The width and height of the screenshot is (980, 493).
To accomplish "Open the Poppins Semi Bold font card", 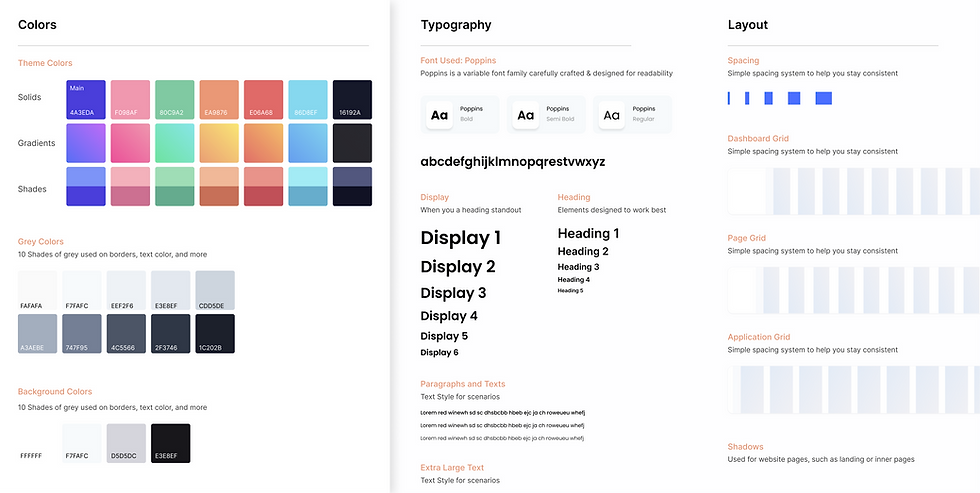I will point(546,114).
